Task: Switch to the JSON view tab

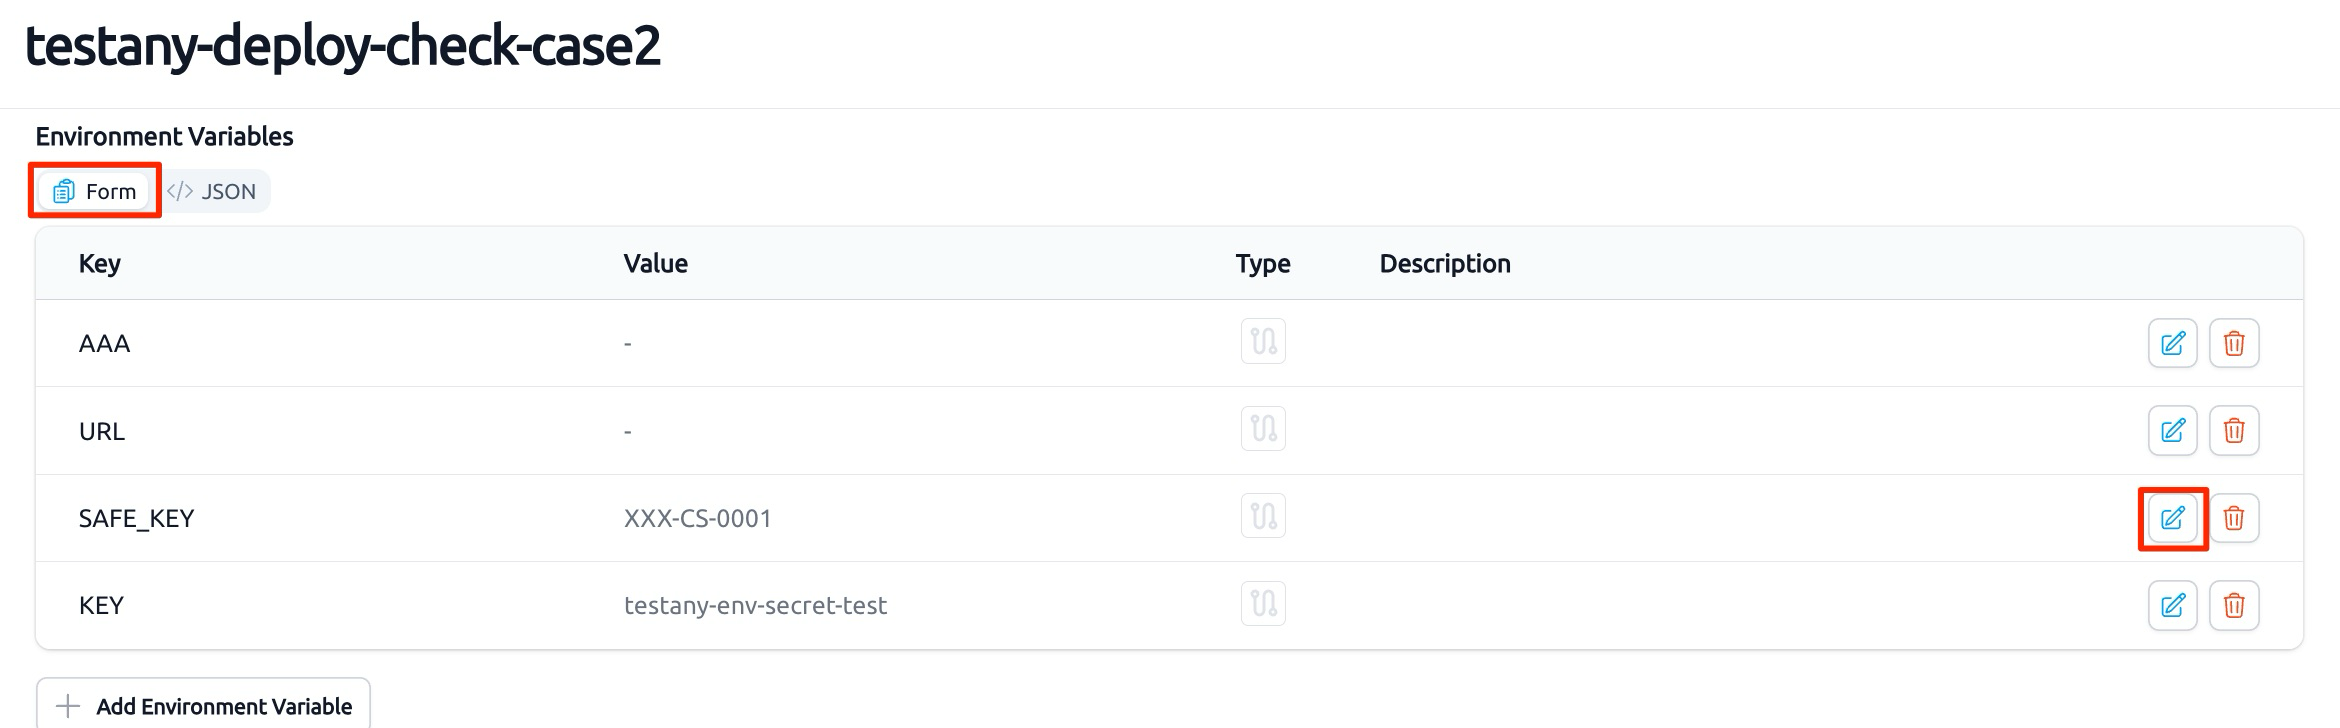Action: (212, 191)
